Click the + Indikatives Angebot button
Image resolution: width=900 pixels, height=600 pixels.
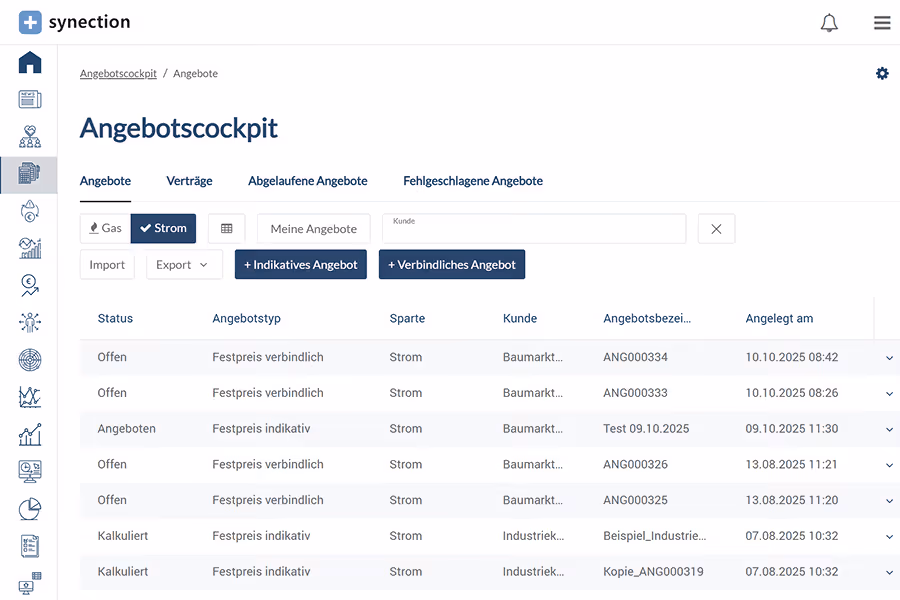point(300,264)
